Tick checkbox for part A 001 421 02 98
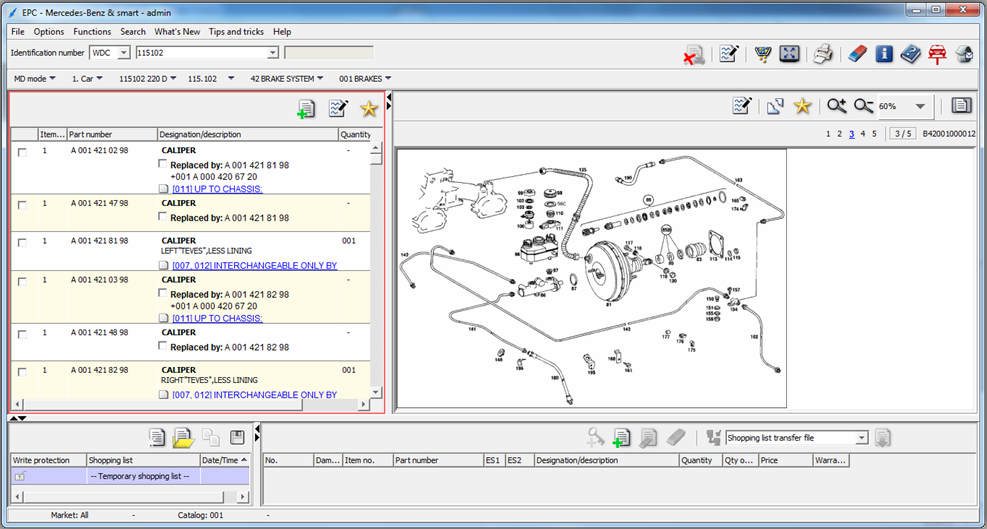 [22, 152]
